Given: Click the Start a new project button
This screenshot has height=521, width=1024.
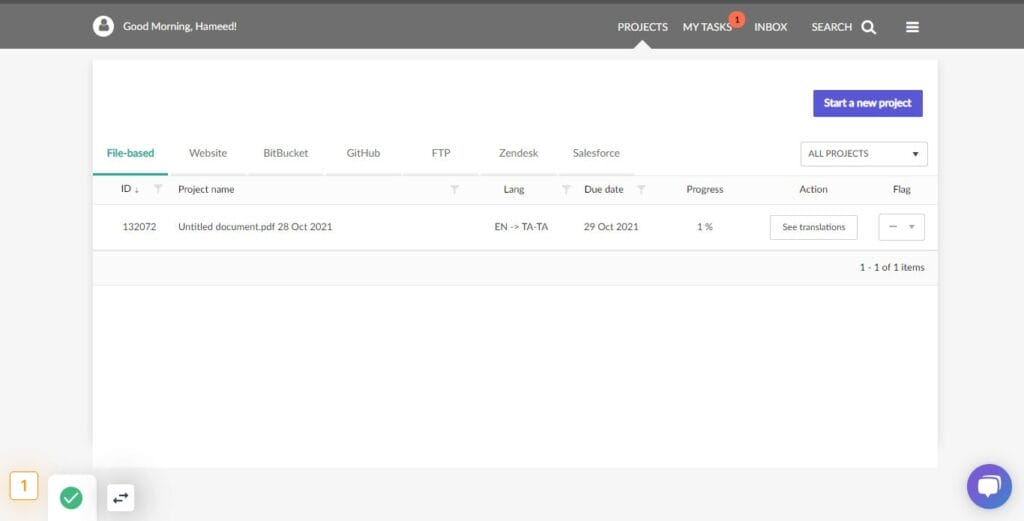Looking at the screenshot, I should pos(867,103).
